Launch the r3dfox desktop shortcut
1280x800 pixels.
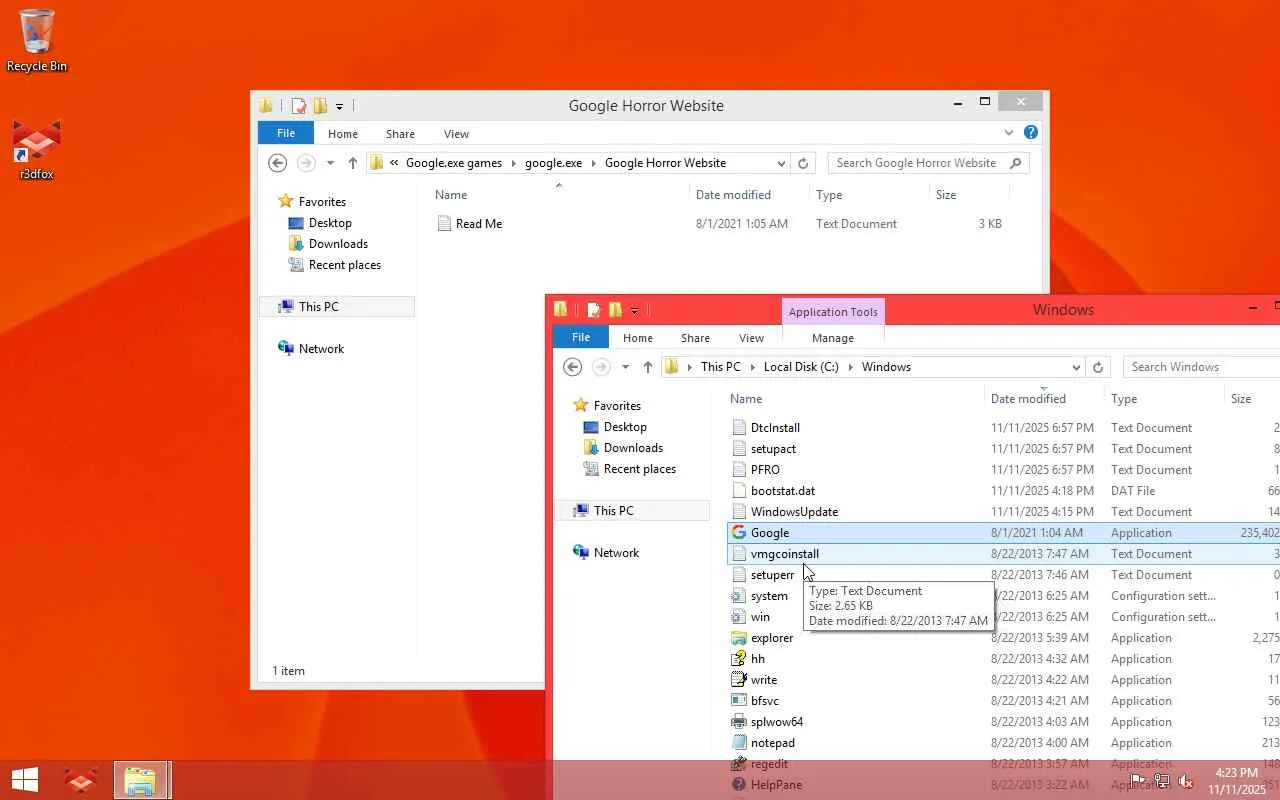tap(37, 150)
